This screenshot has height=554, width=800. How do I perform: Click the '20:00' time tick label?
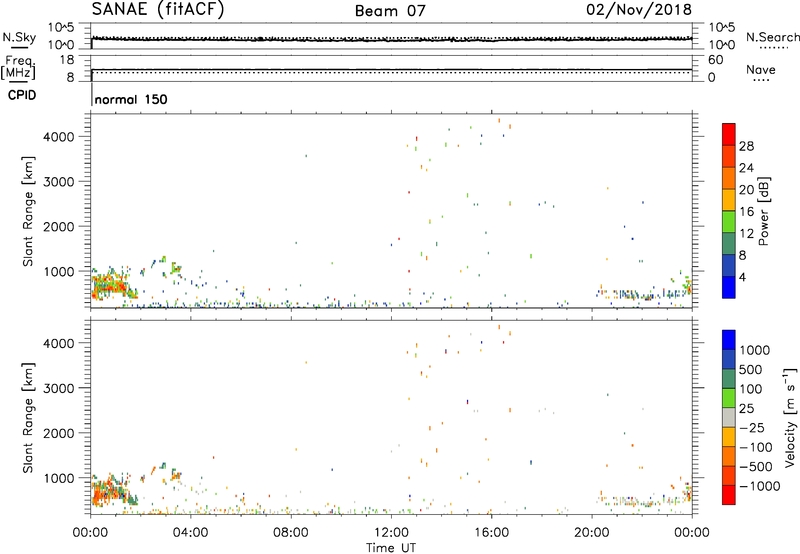pos(591,533)
